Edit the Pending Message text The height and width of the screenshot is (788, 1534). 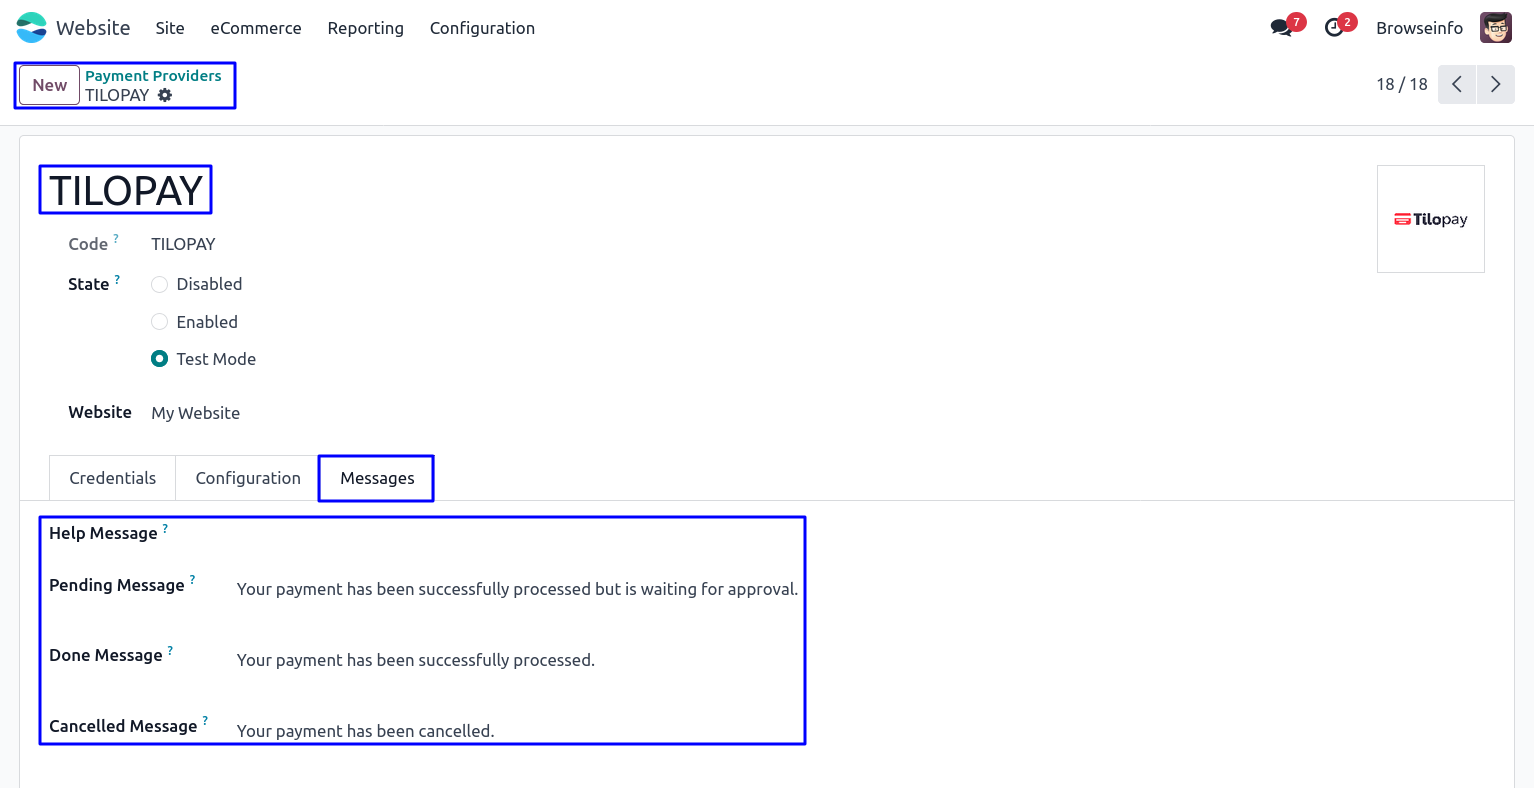click(518, 589)
